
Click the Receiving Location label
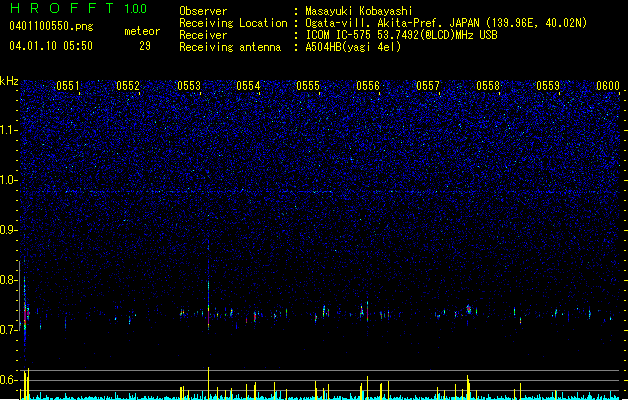[233, 23]
